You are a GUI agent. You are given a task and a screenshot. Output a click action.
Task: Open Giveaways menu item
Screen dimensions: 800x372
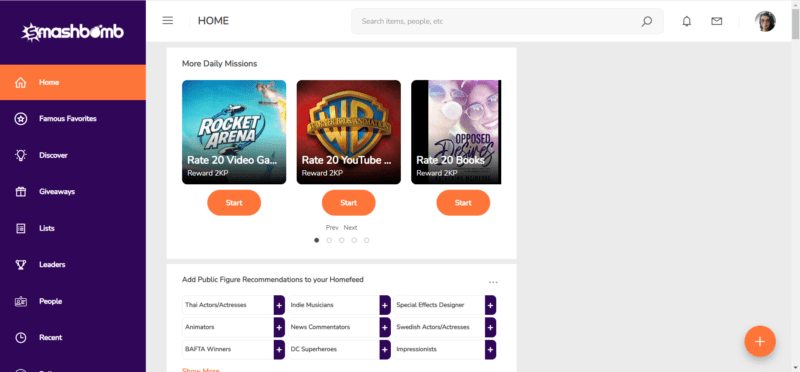coord(72,192)
